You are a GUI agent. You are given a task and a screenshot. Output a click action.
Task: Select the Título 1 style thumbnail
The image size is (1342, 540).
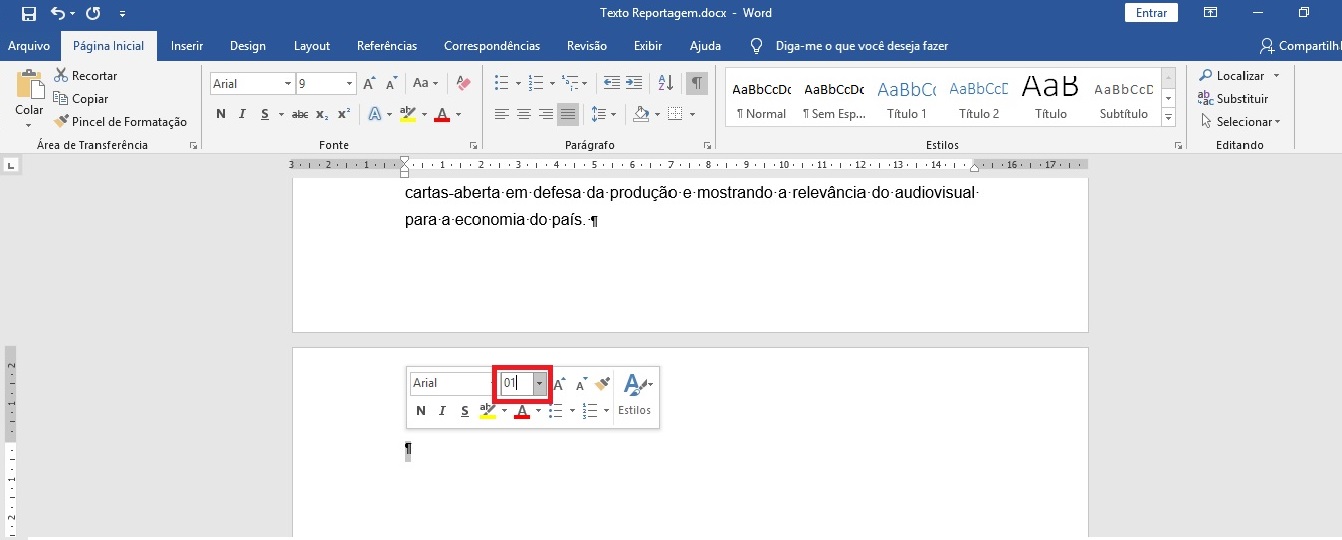pyautogui.click(x=906, y=98)
